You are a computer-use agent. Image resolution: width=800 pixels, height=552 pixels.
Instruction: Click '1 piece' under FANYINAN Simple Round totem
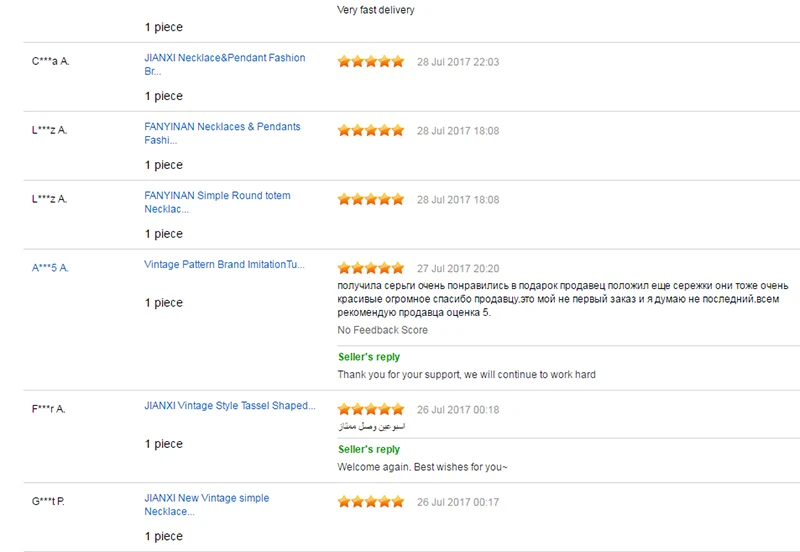(x=163, y=234)
